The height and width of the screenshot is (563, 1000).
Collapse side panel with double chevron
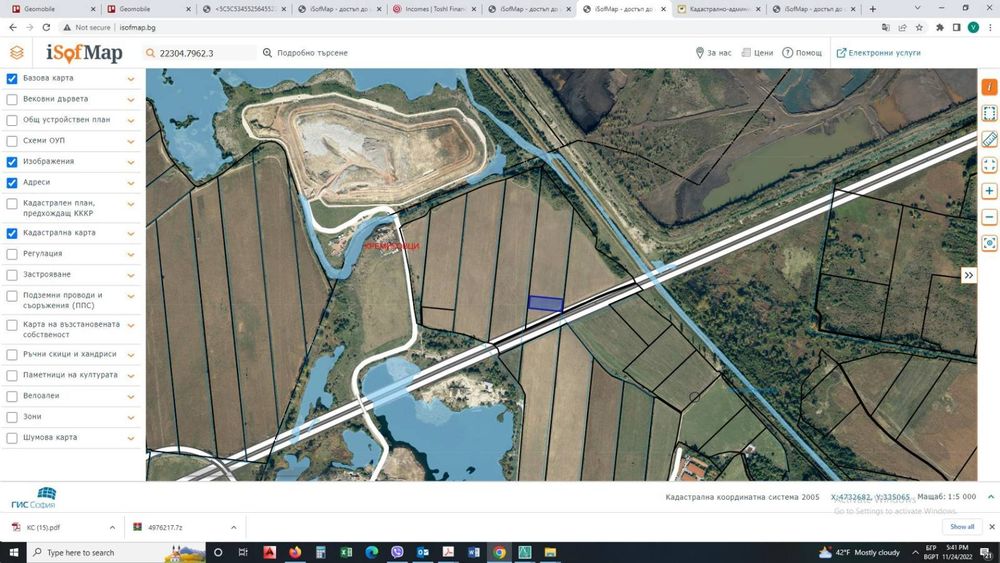969,275
